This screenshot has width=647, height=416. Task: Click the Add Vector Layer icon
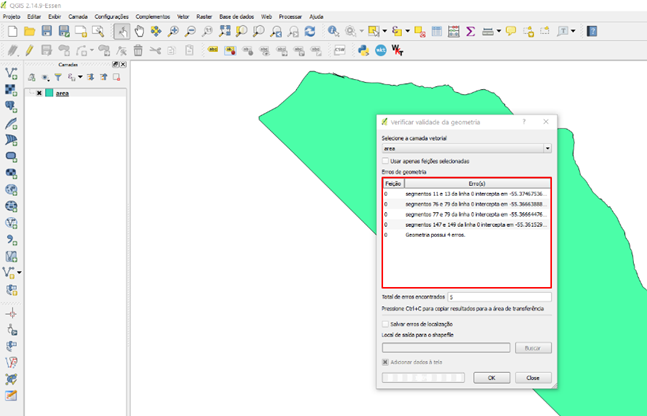click(11, 73)
